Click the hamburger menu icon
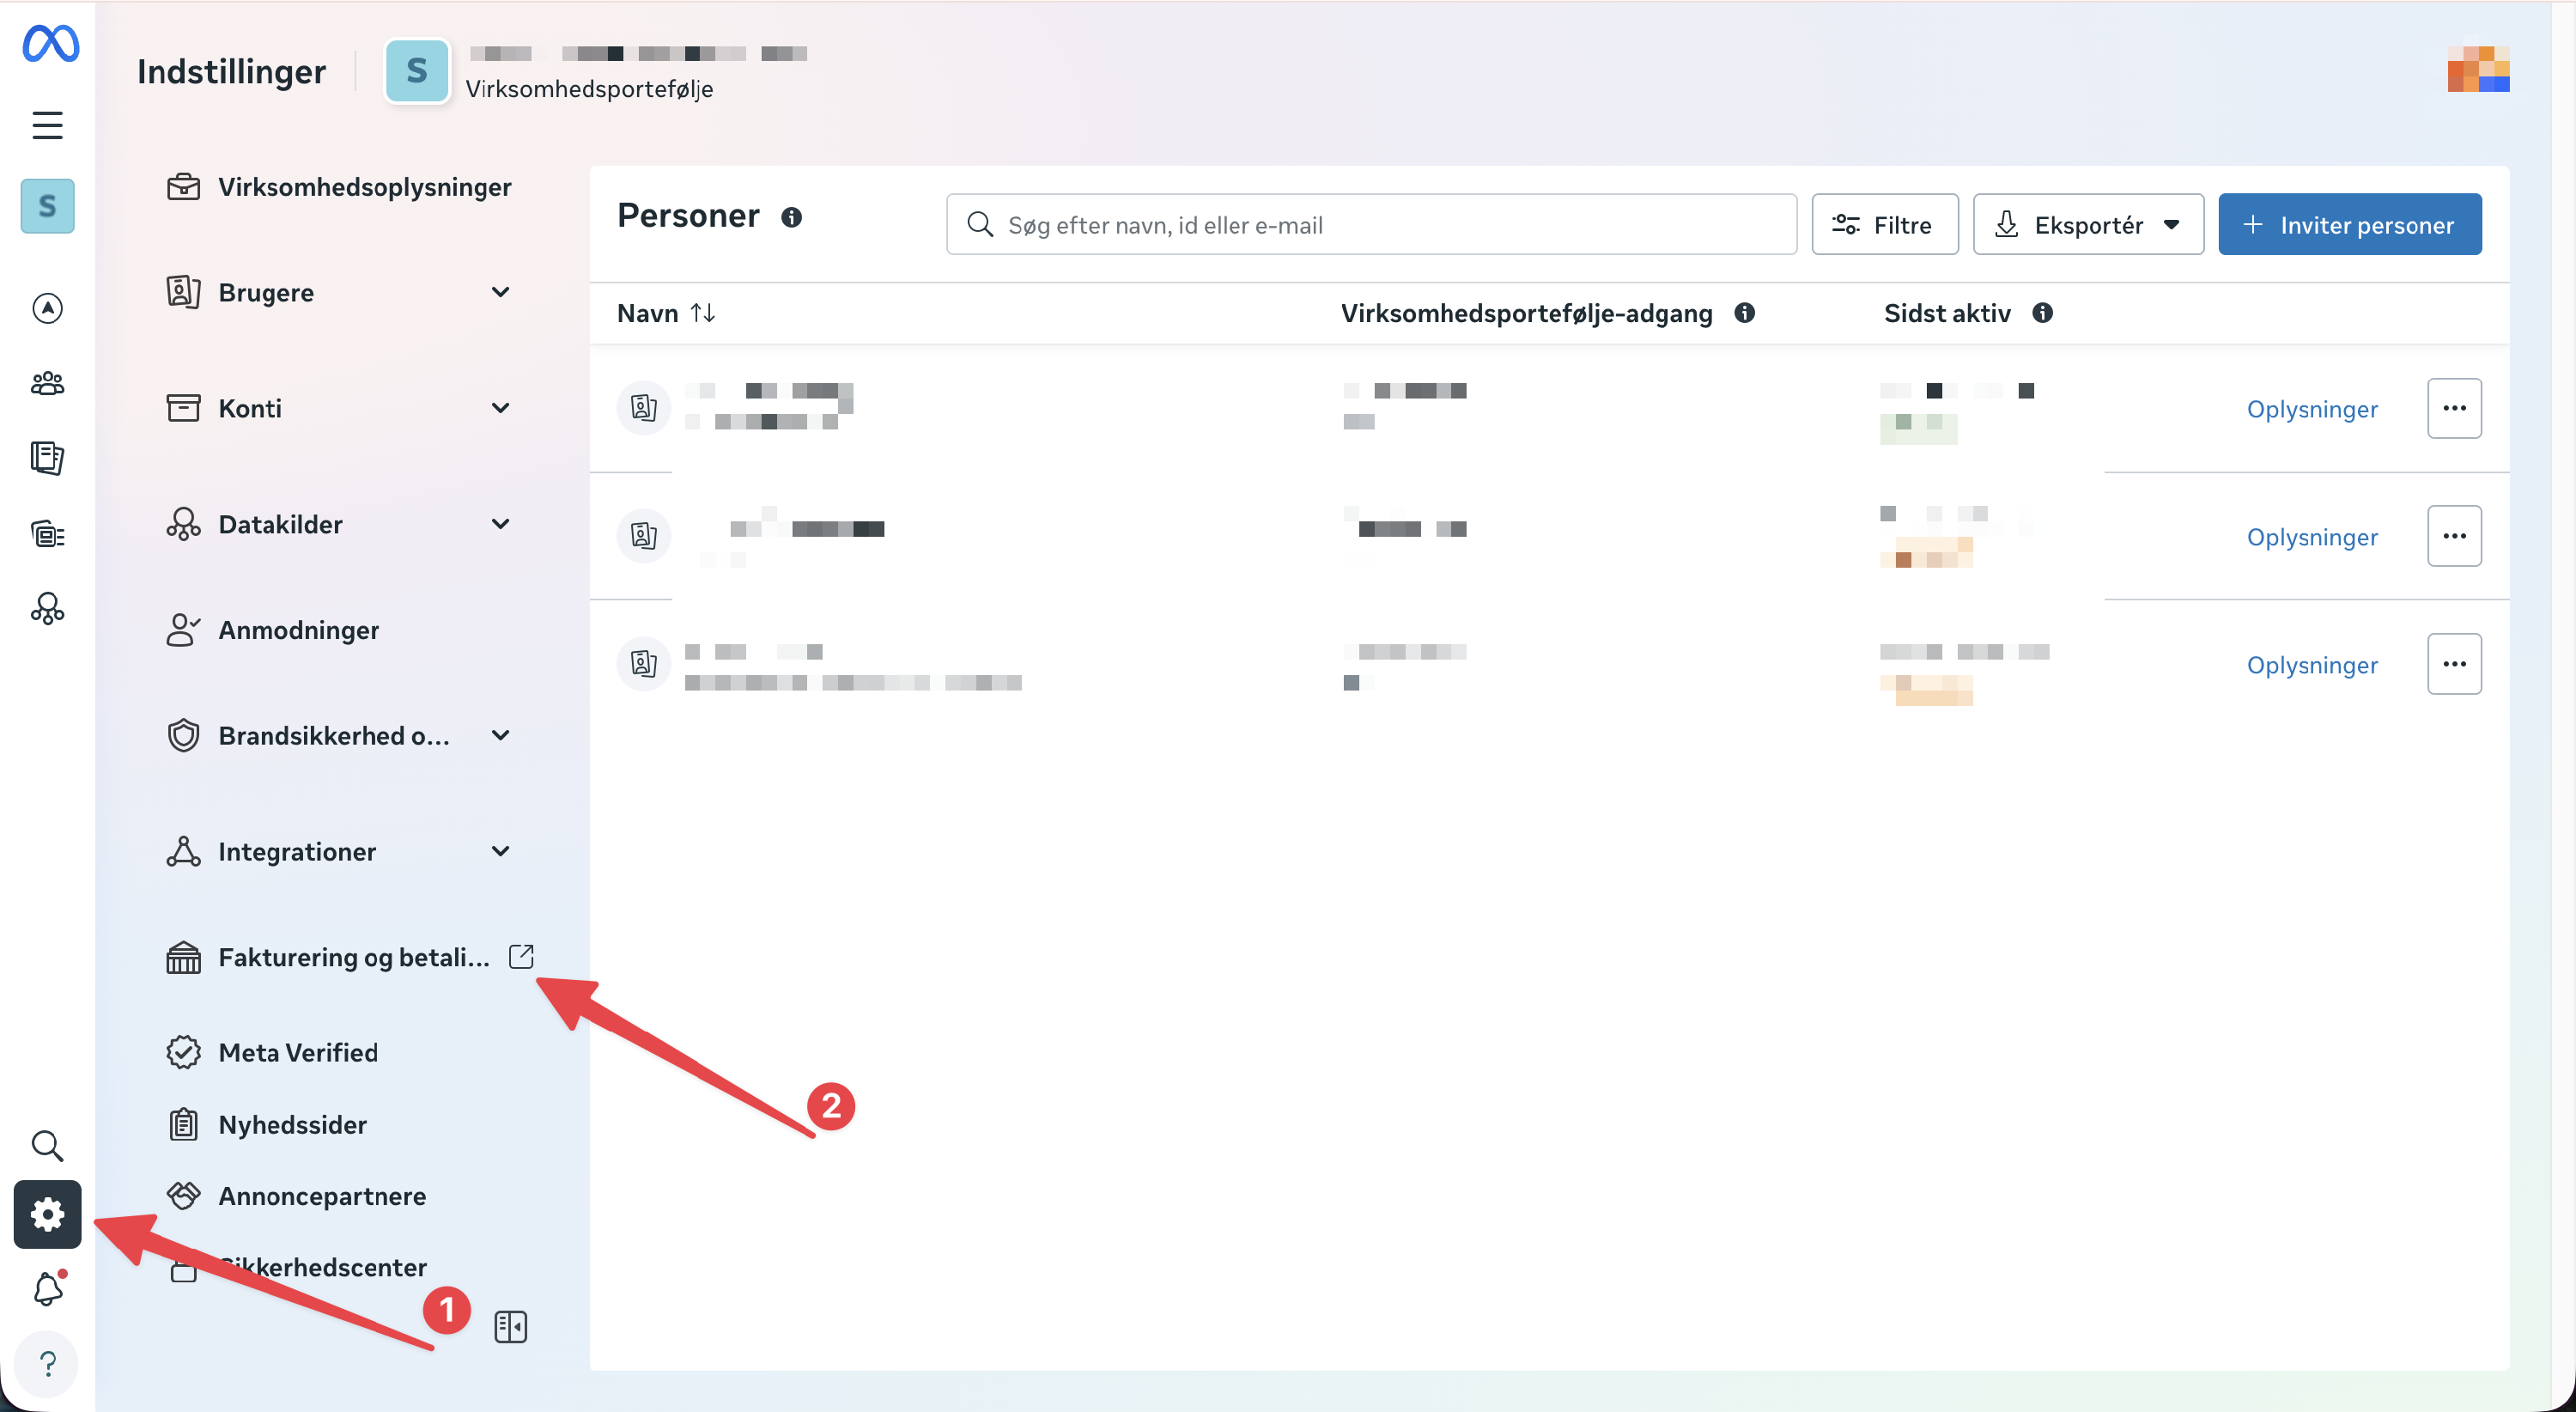2576x1412 pixels. pos(47,125)
